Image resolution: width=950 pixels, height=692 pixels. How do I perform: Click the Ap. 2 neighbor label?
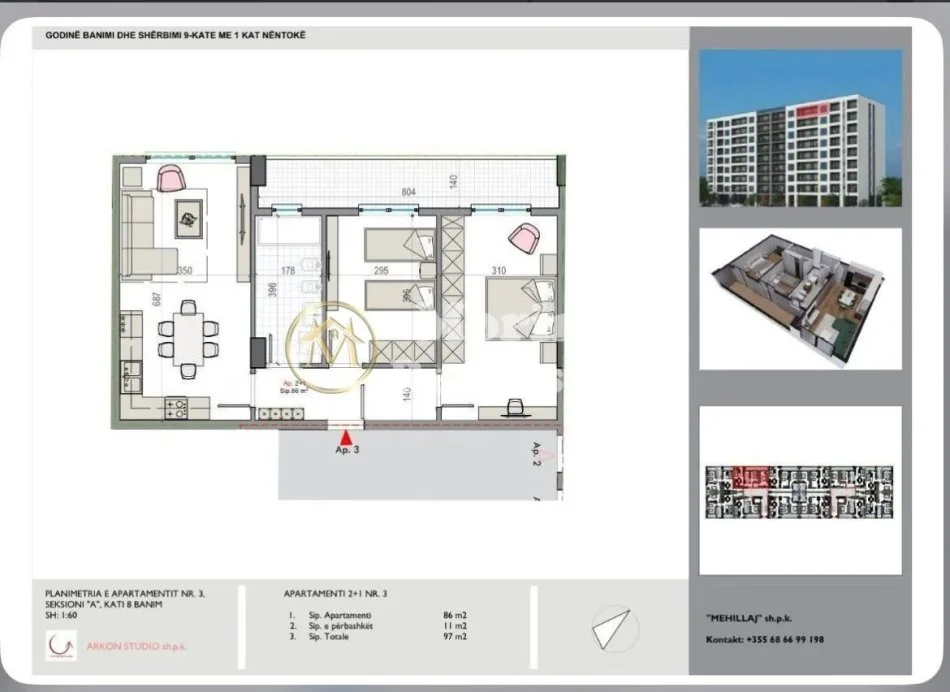point(537,454)
